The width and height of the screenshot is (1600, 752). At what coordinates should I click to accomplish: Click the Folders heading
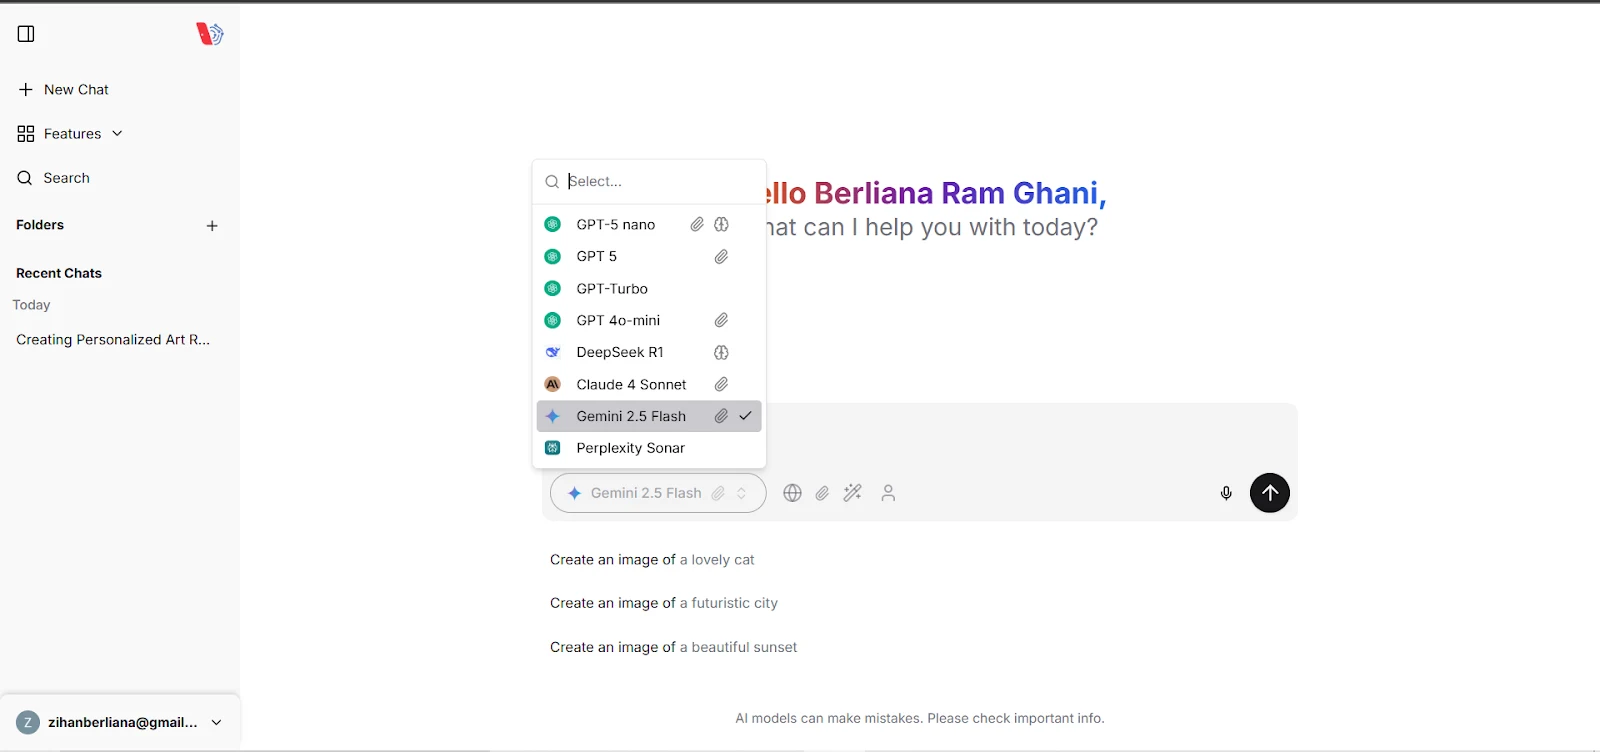pos(40,225)
